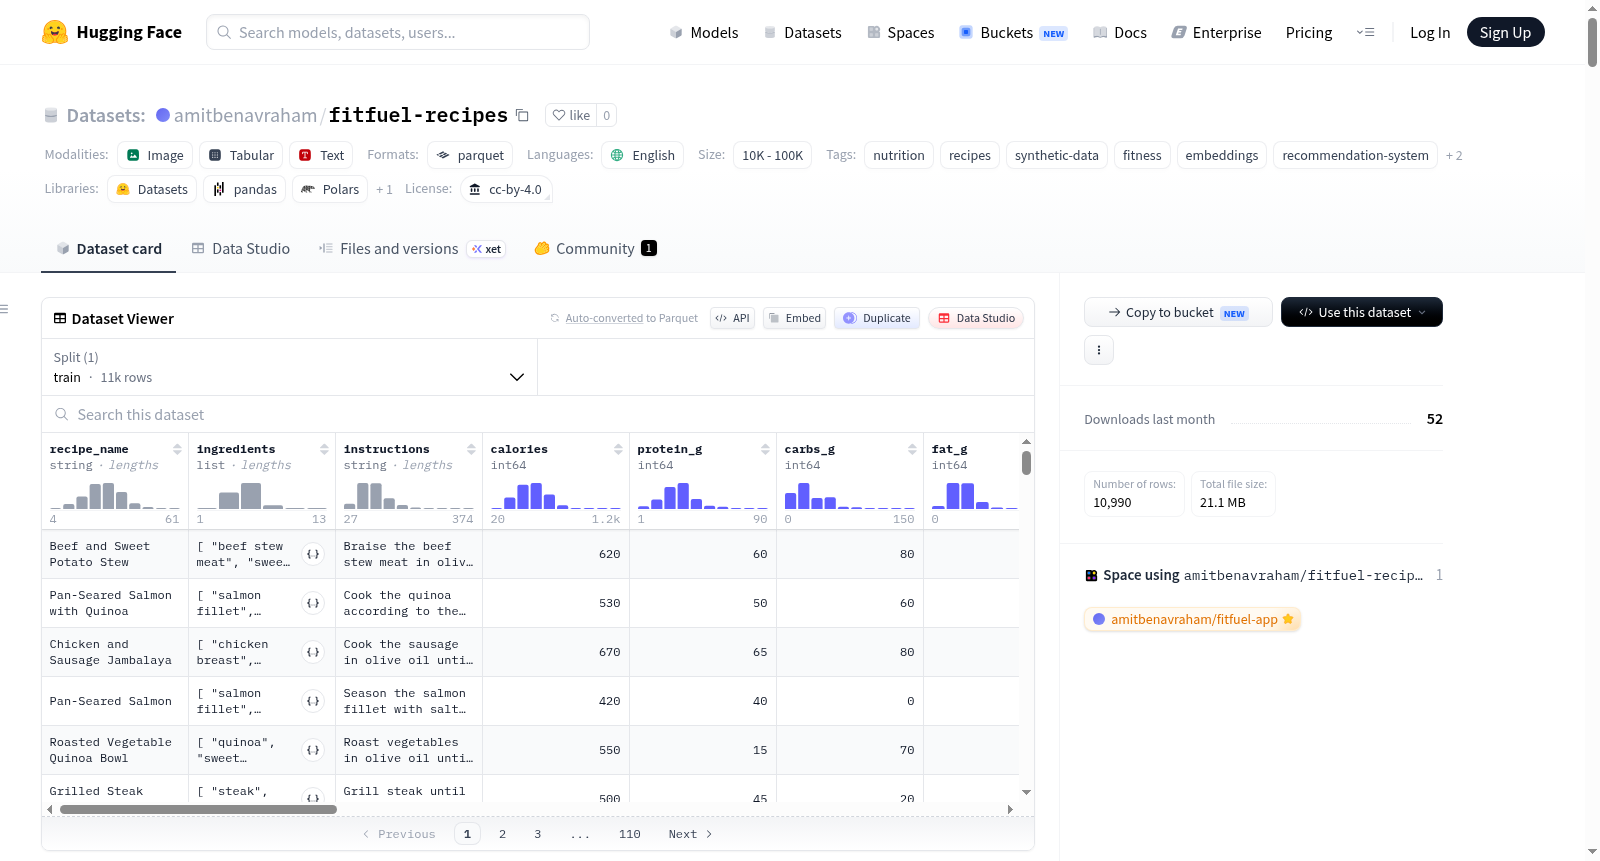Go to Spaces in the top navigation
Image resolution: width=1600 pixels, height=861 pixels.
[901, 32]
